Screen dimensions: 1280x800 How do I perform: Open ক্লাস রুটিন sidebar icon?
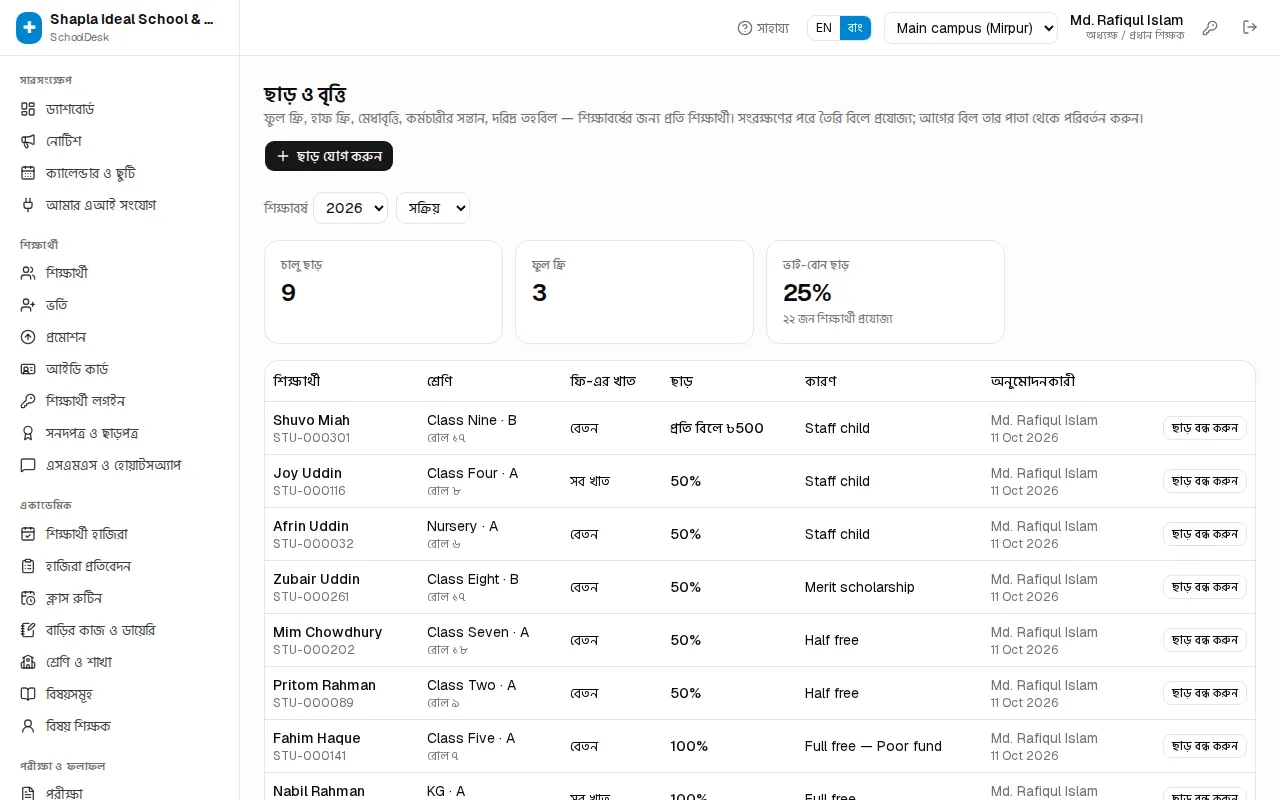[28, 598]
